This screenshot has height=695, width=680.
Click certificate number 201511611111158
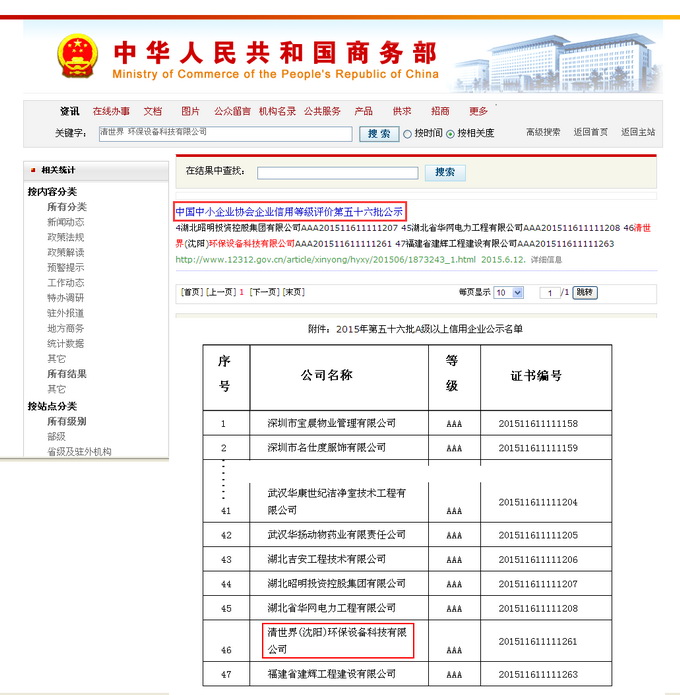coord(538,424)
